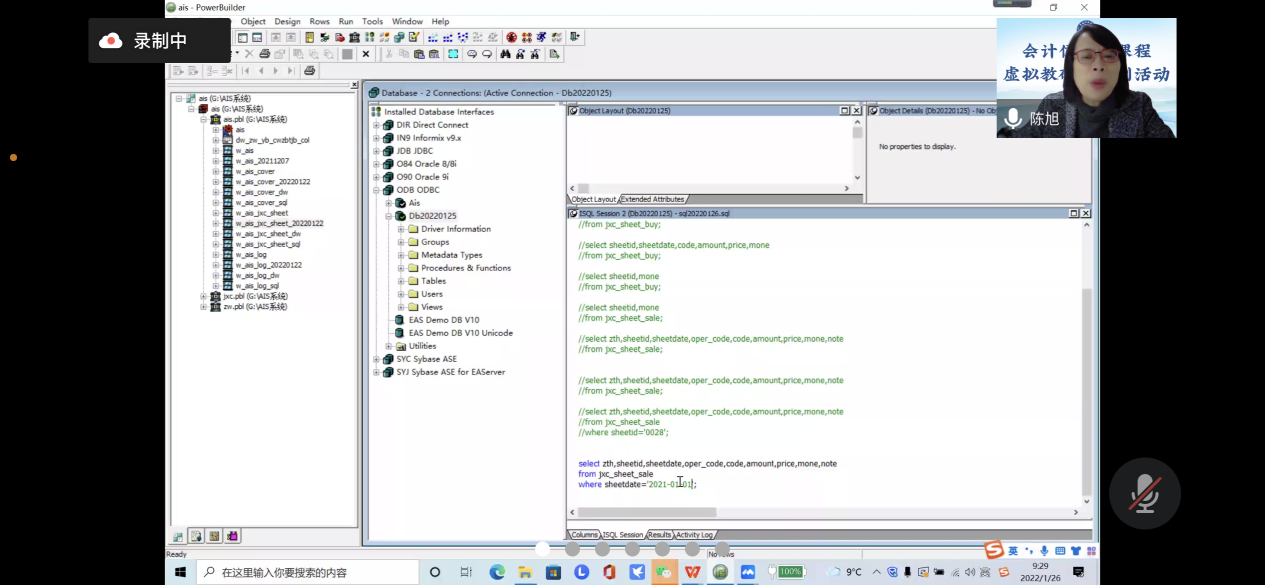This screenshot has height=585, width=1265.
Task: Switch to the Activity Log tab
Action: tap(694, 535)
